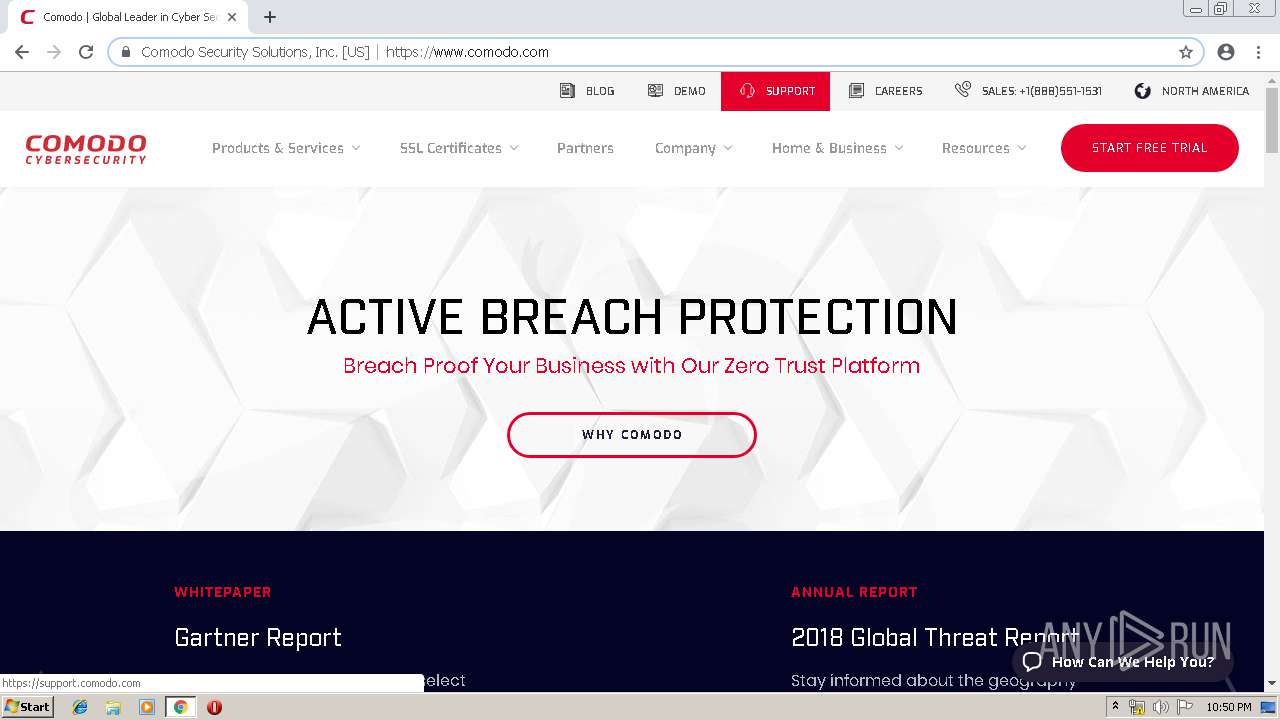Open the CAREERS link

[x=899, y=91]
